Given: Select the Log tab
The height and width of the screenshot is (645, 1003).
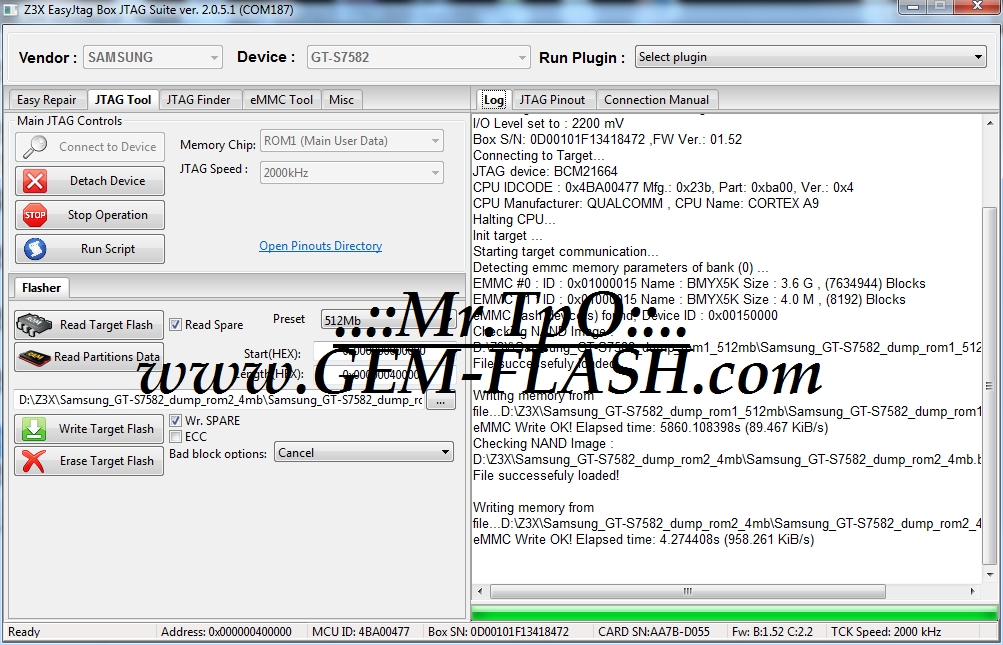Looking at the screenshot, I should point(493,100).
